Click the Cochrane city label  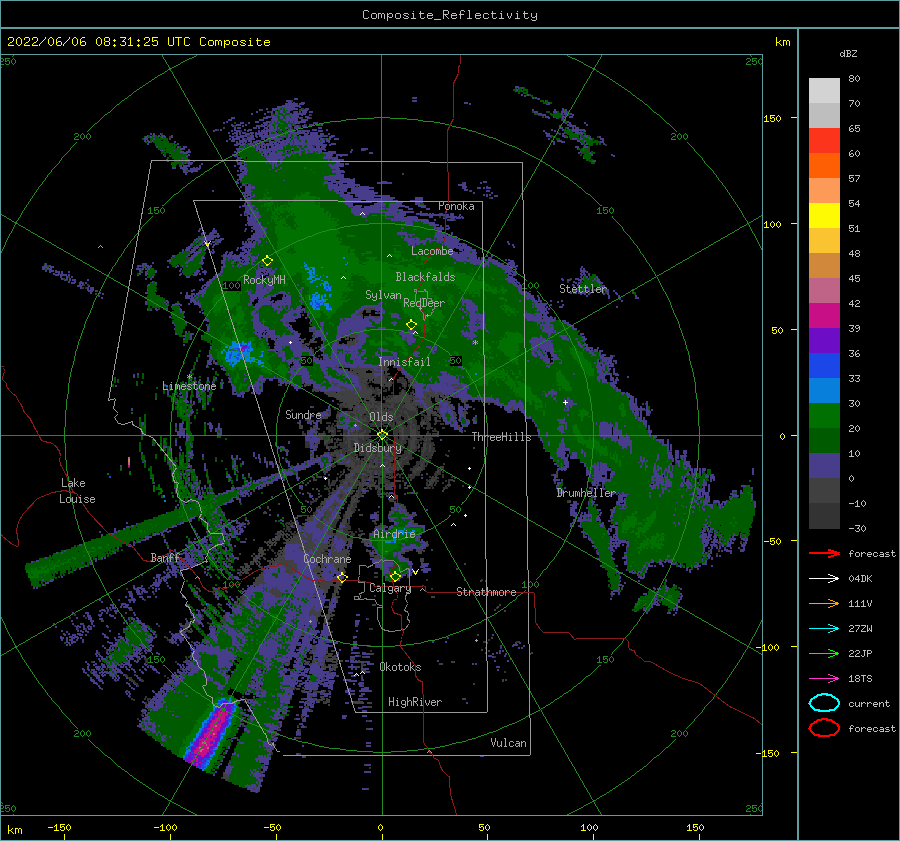click(x=327, y=559)
